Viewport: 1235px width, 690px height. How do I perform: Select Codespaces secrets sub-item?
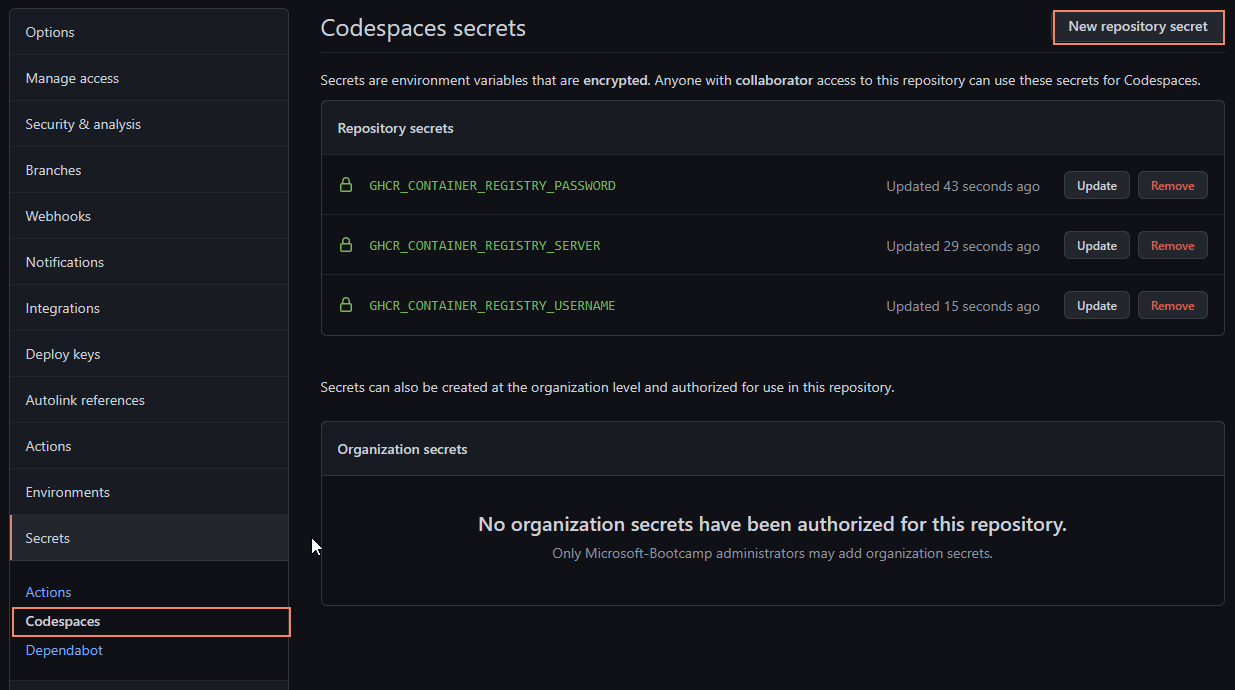coord(151,621)
